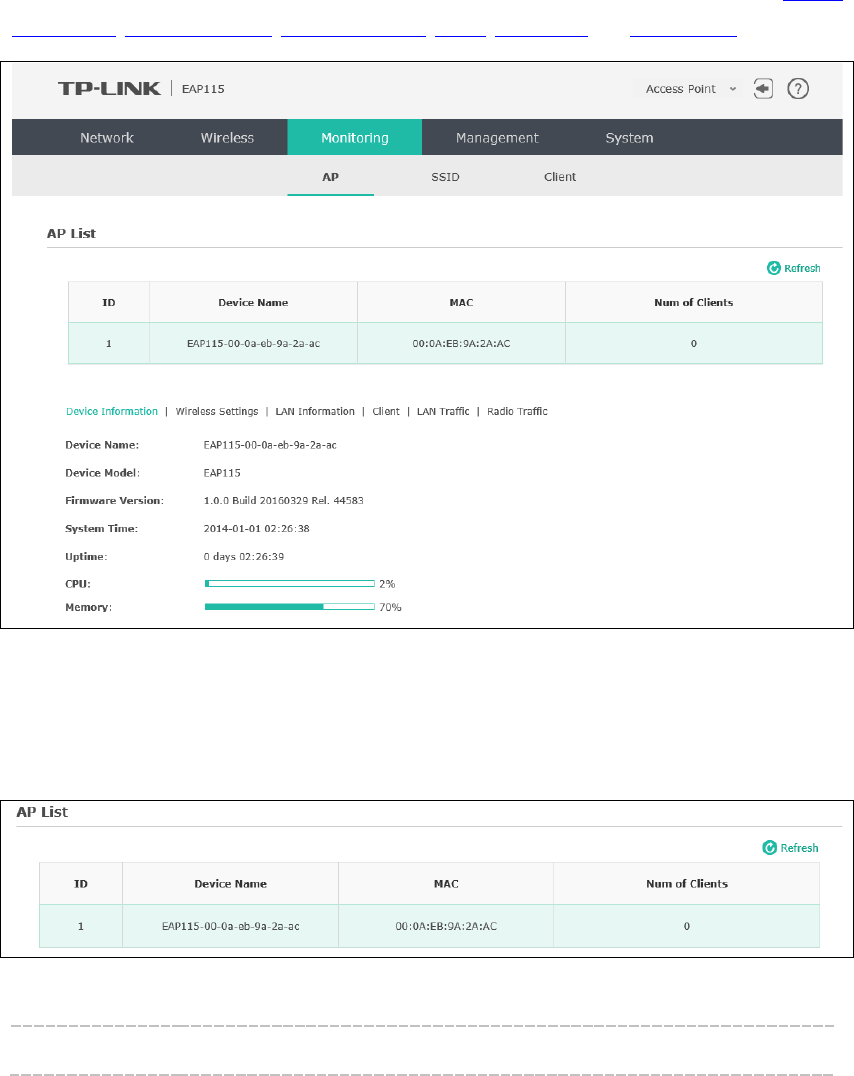Click the Firmware Version value text

(x=284, y=501)
